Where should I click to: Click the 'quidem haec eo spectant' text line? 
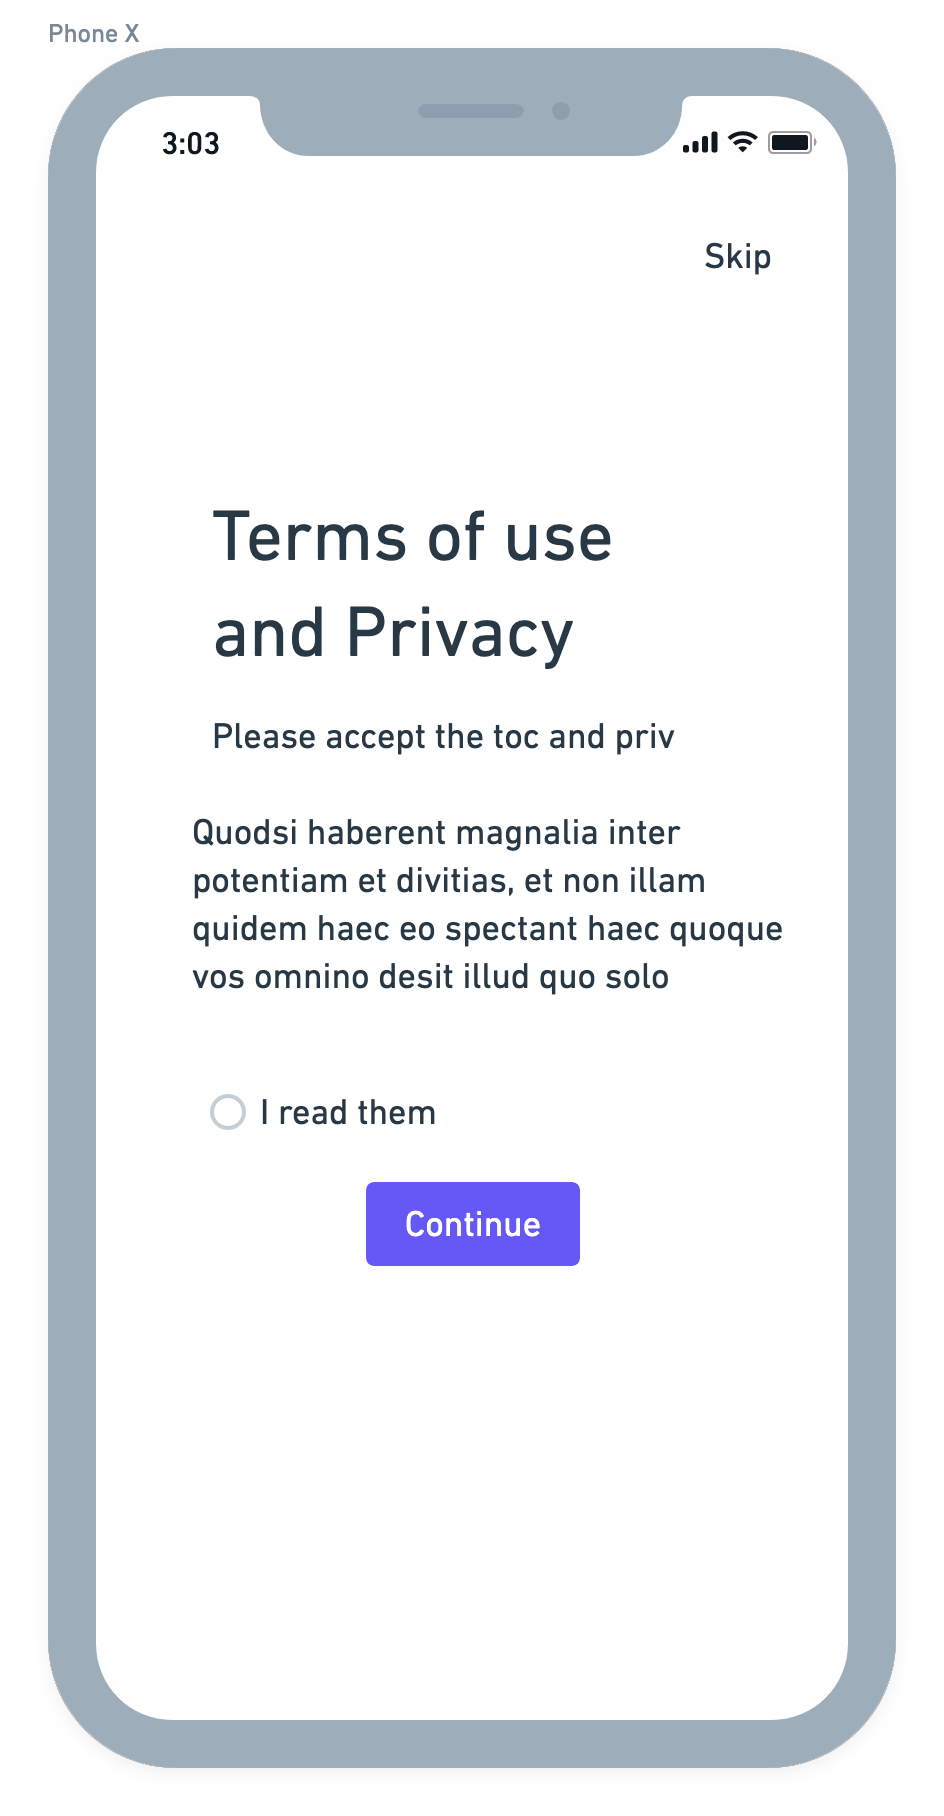[x=488, y=928]
